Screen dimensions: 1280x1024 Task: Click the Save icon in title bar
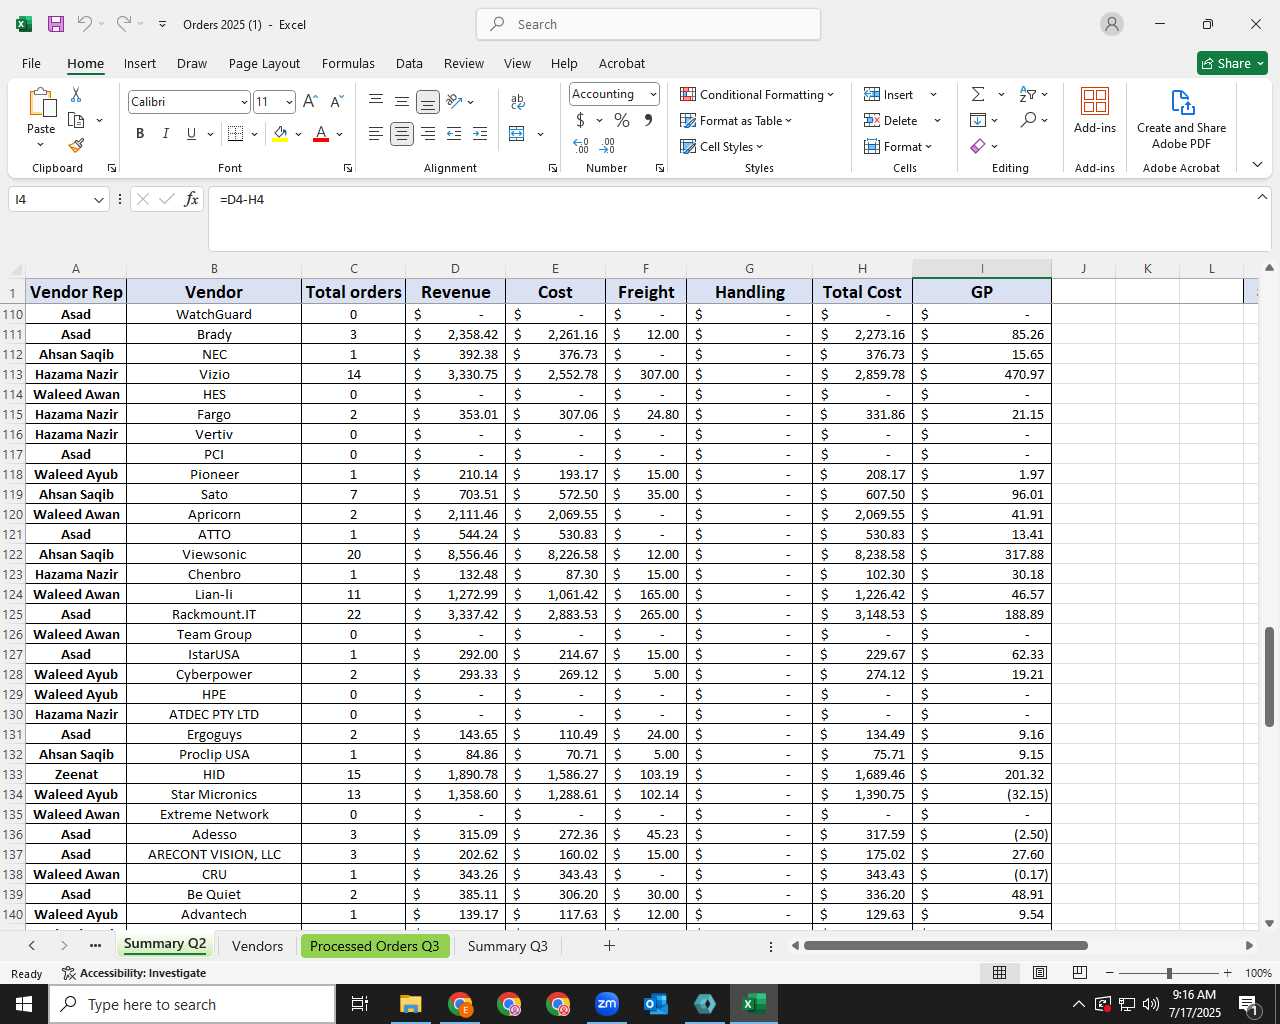coord(56,24)
